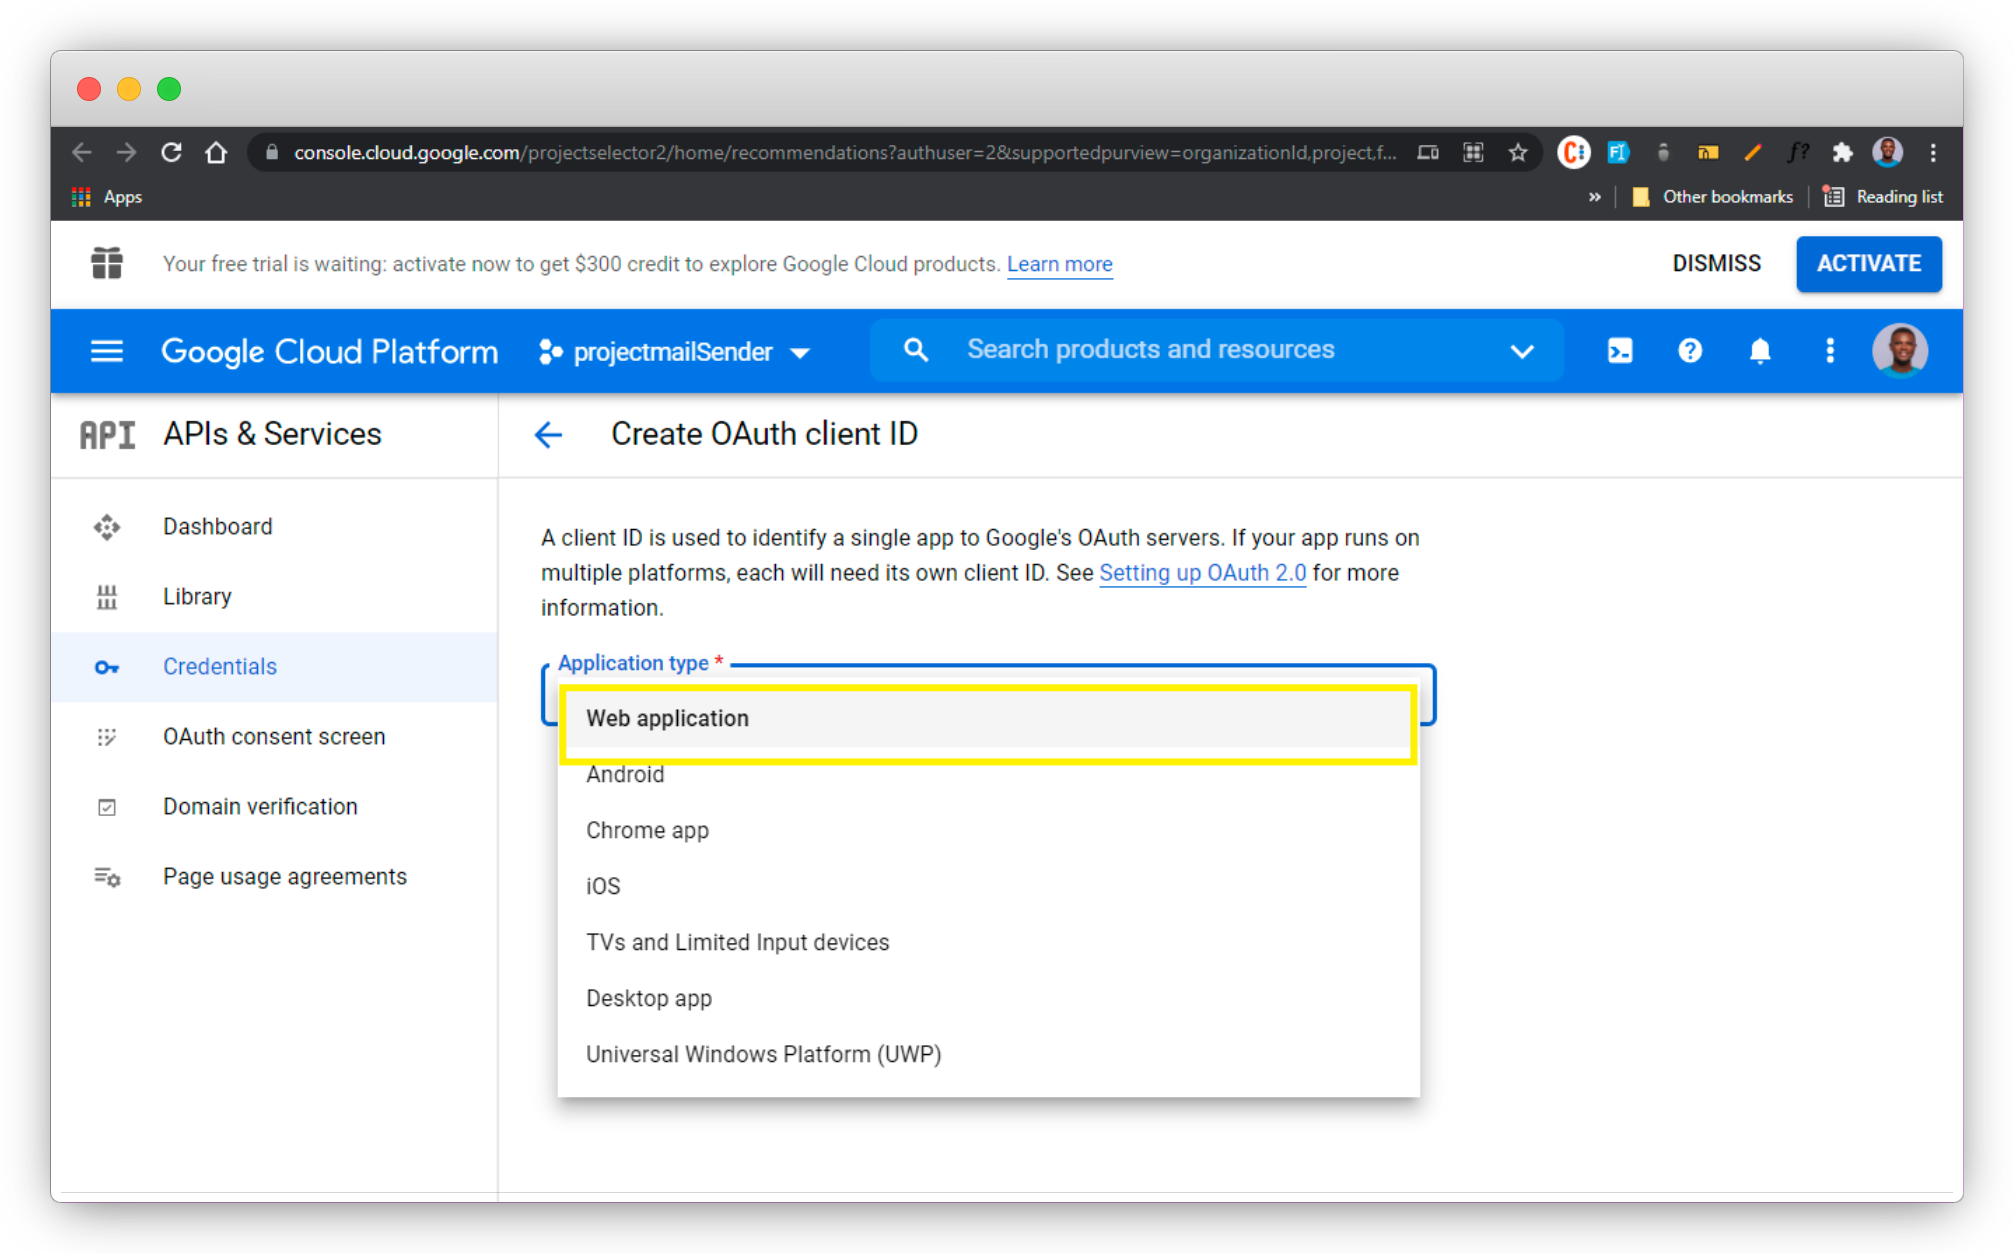The image size is (2014, 1253).
Task: Click the gift icon in trial banner
Action: point(107,264)
